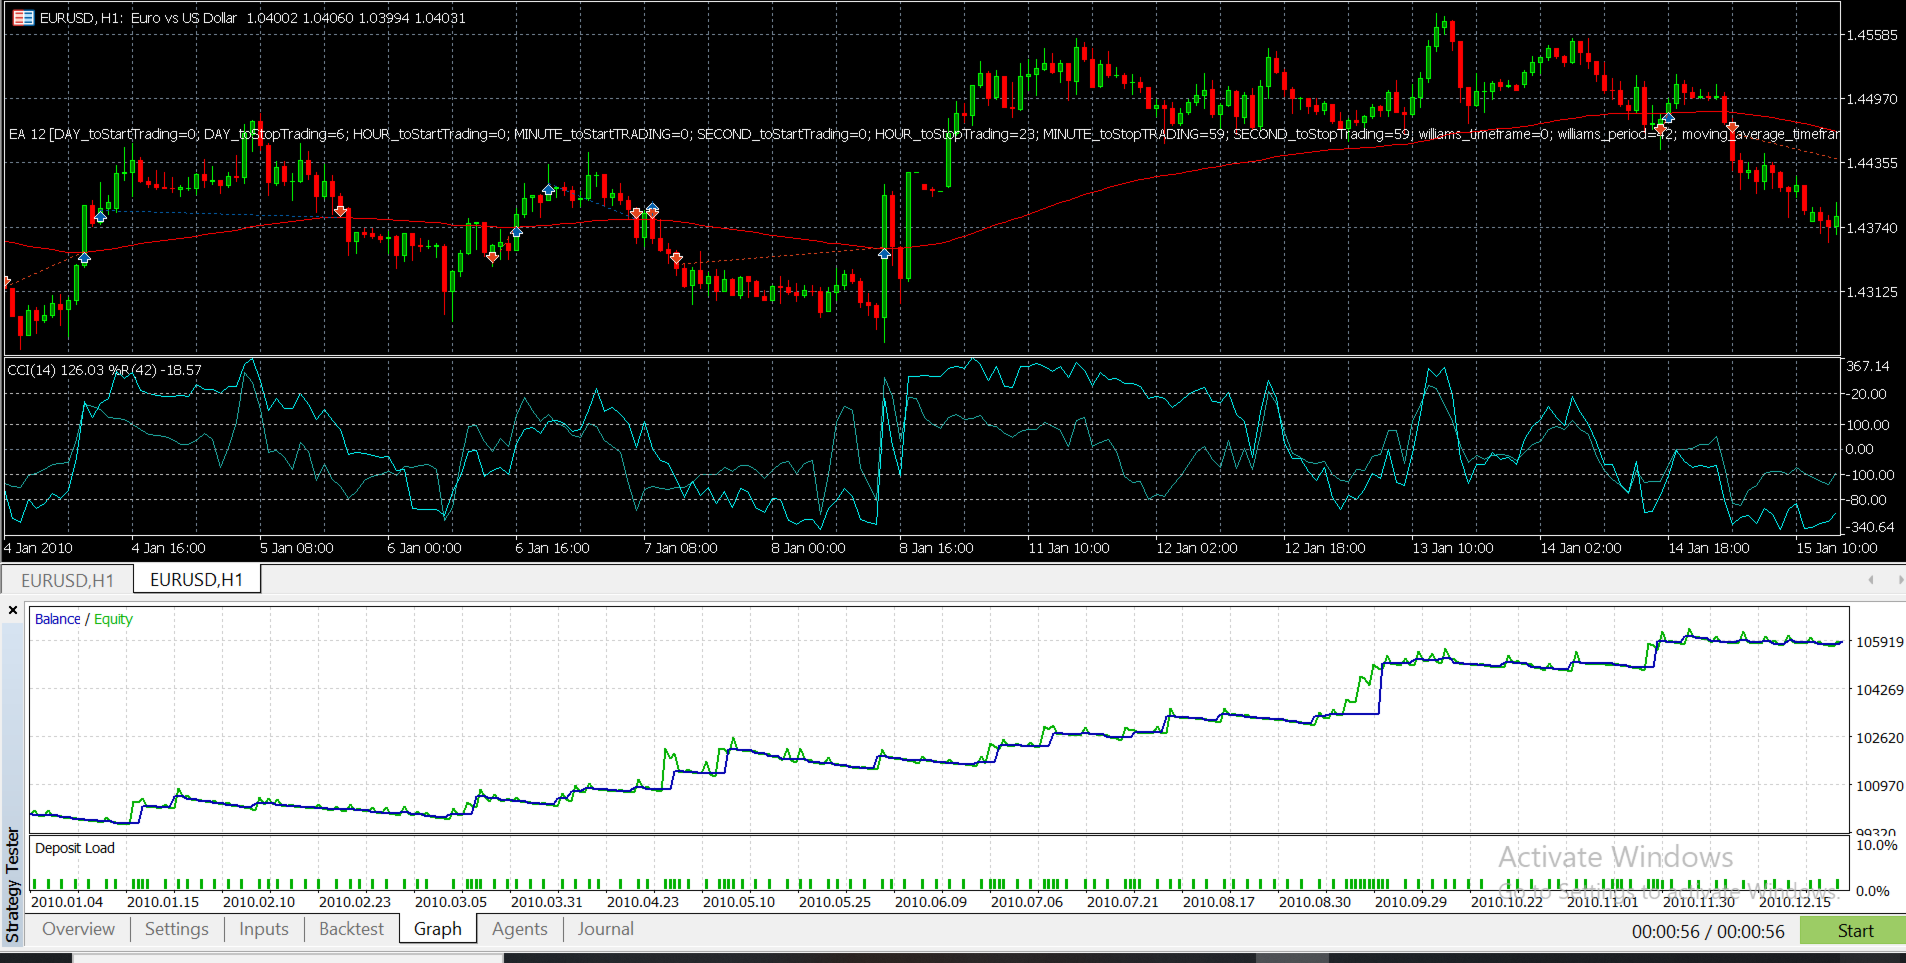
Task: Click the 'EA 12 [DAY_toStartTrading=0' parameter text
Action: click(104, 134)
